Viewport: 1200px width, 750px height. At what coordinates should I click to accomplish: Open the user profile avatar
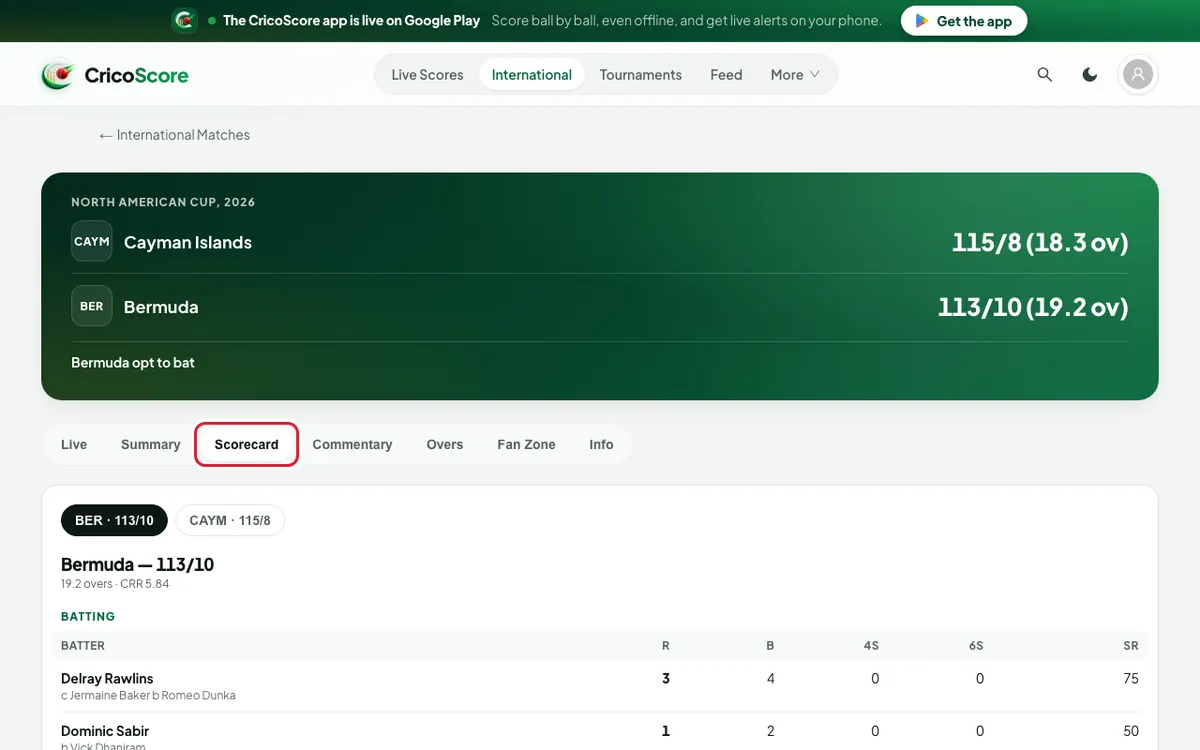(x=1138, y=75)
